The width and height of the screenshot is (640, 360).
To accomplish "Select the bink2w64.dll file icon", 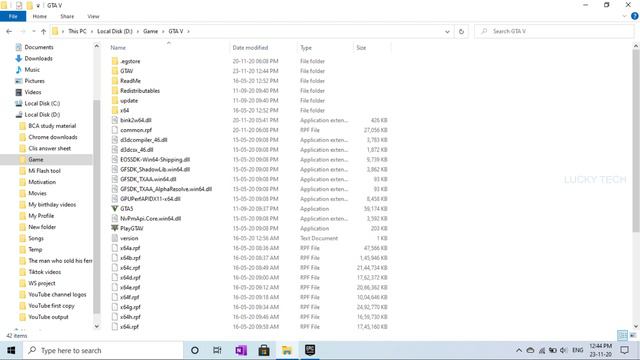I will coord(115,120).
